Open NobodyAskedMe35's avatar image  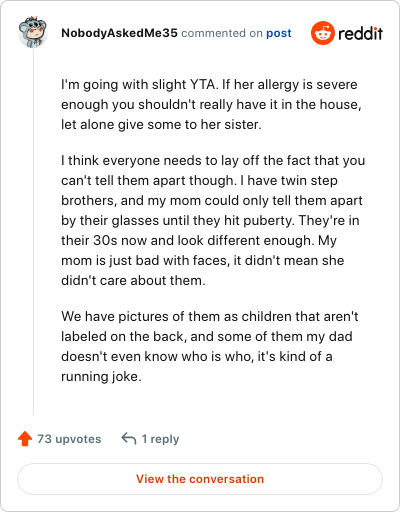point(33,32)
